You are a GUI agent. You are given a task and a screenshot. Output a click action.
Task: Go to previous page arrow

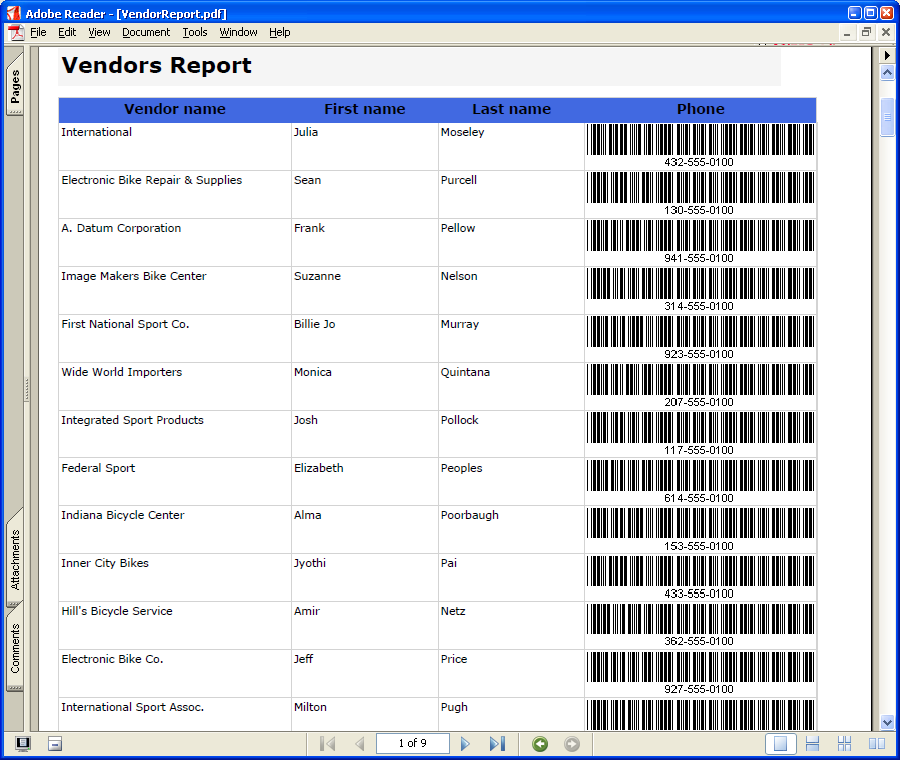(x=360, y=744)
